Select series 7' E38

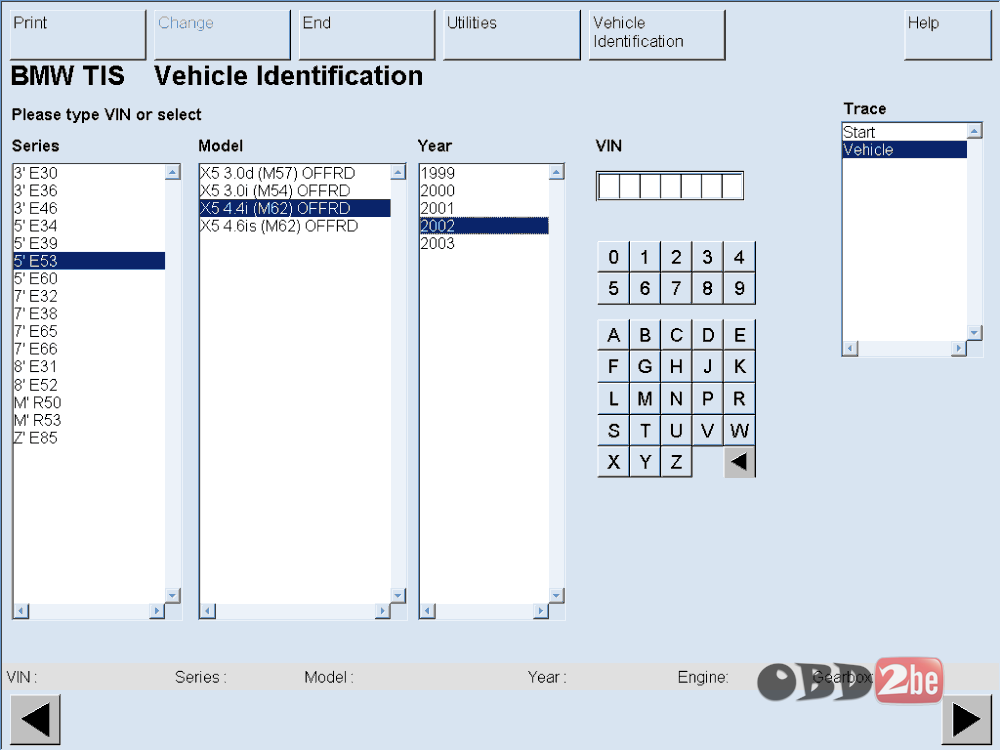click(89, 314)
